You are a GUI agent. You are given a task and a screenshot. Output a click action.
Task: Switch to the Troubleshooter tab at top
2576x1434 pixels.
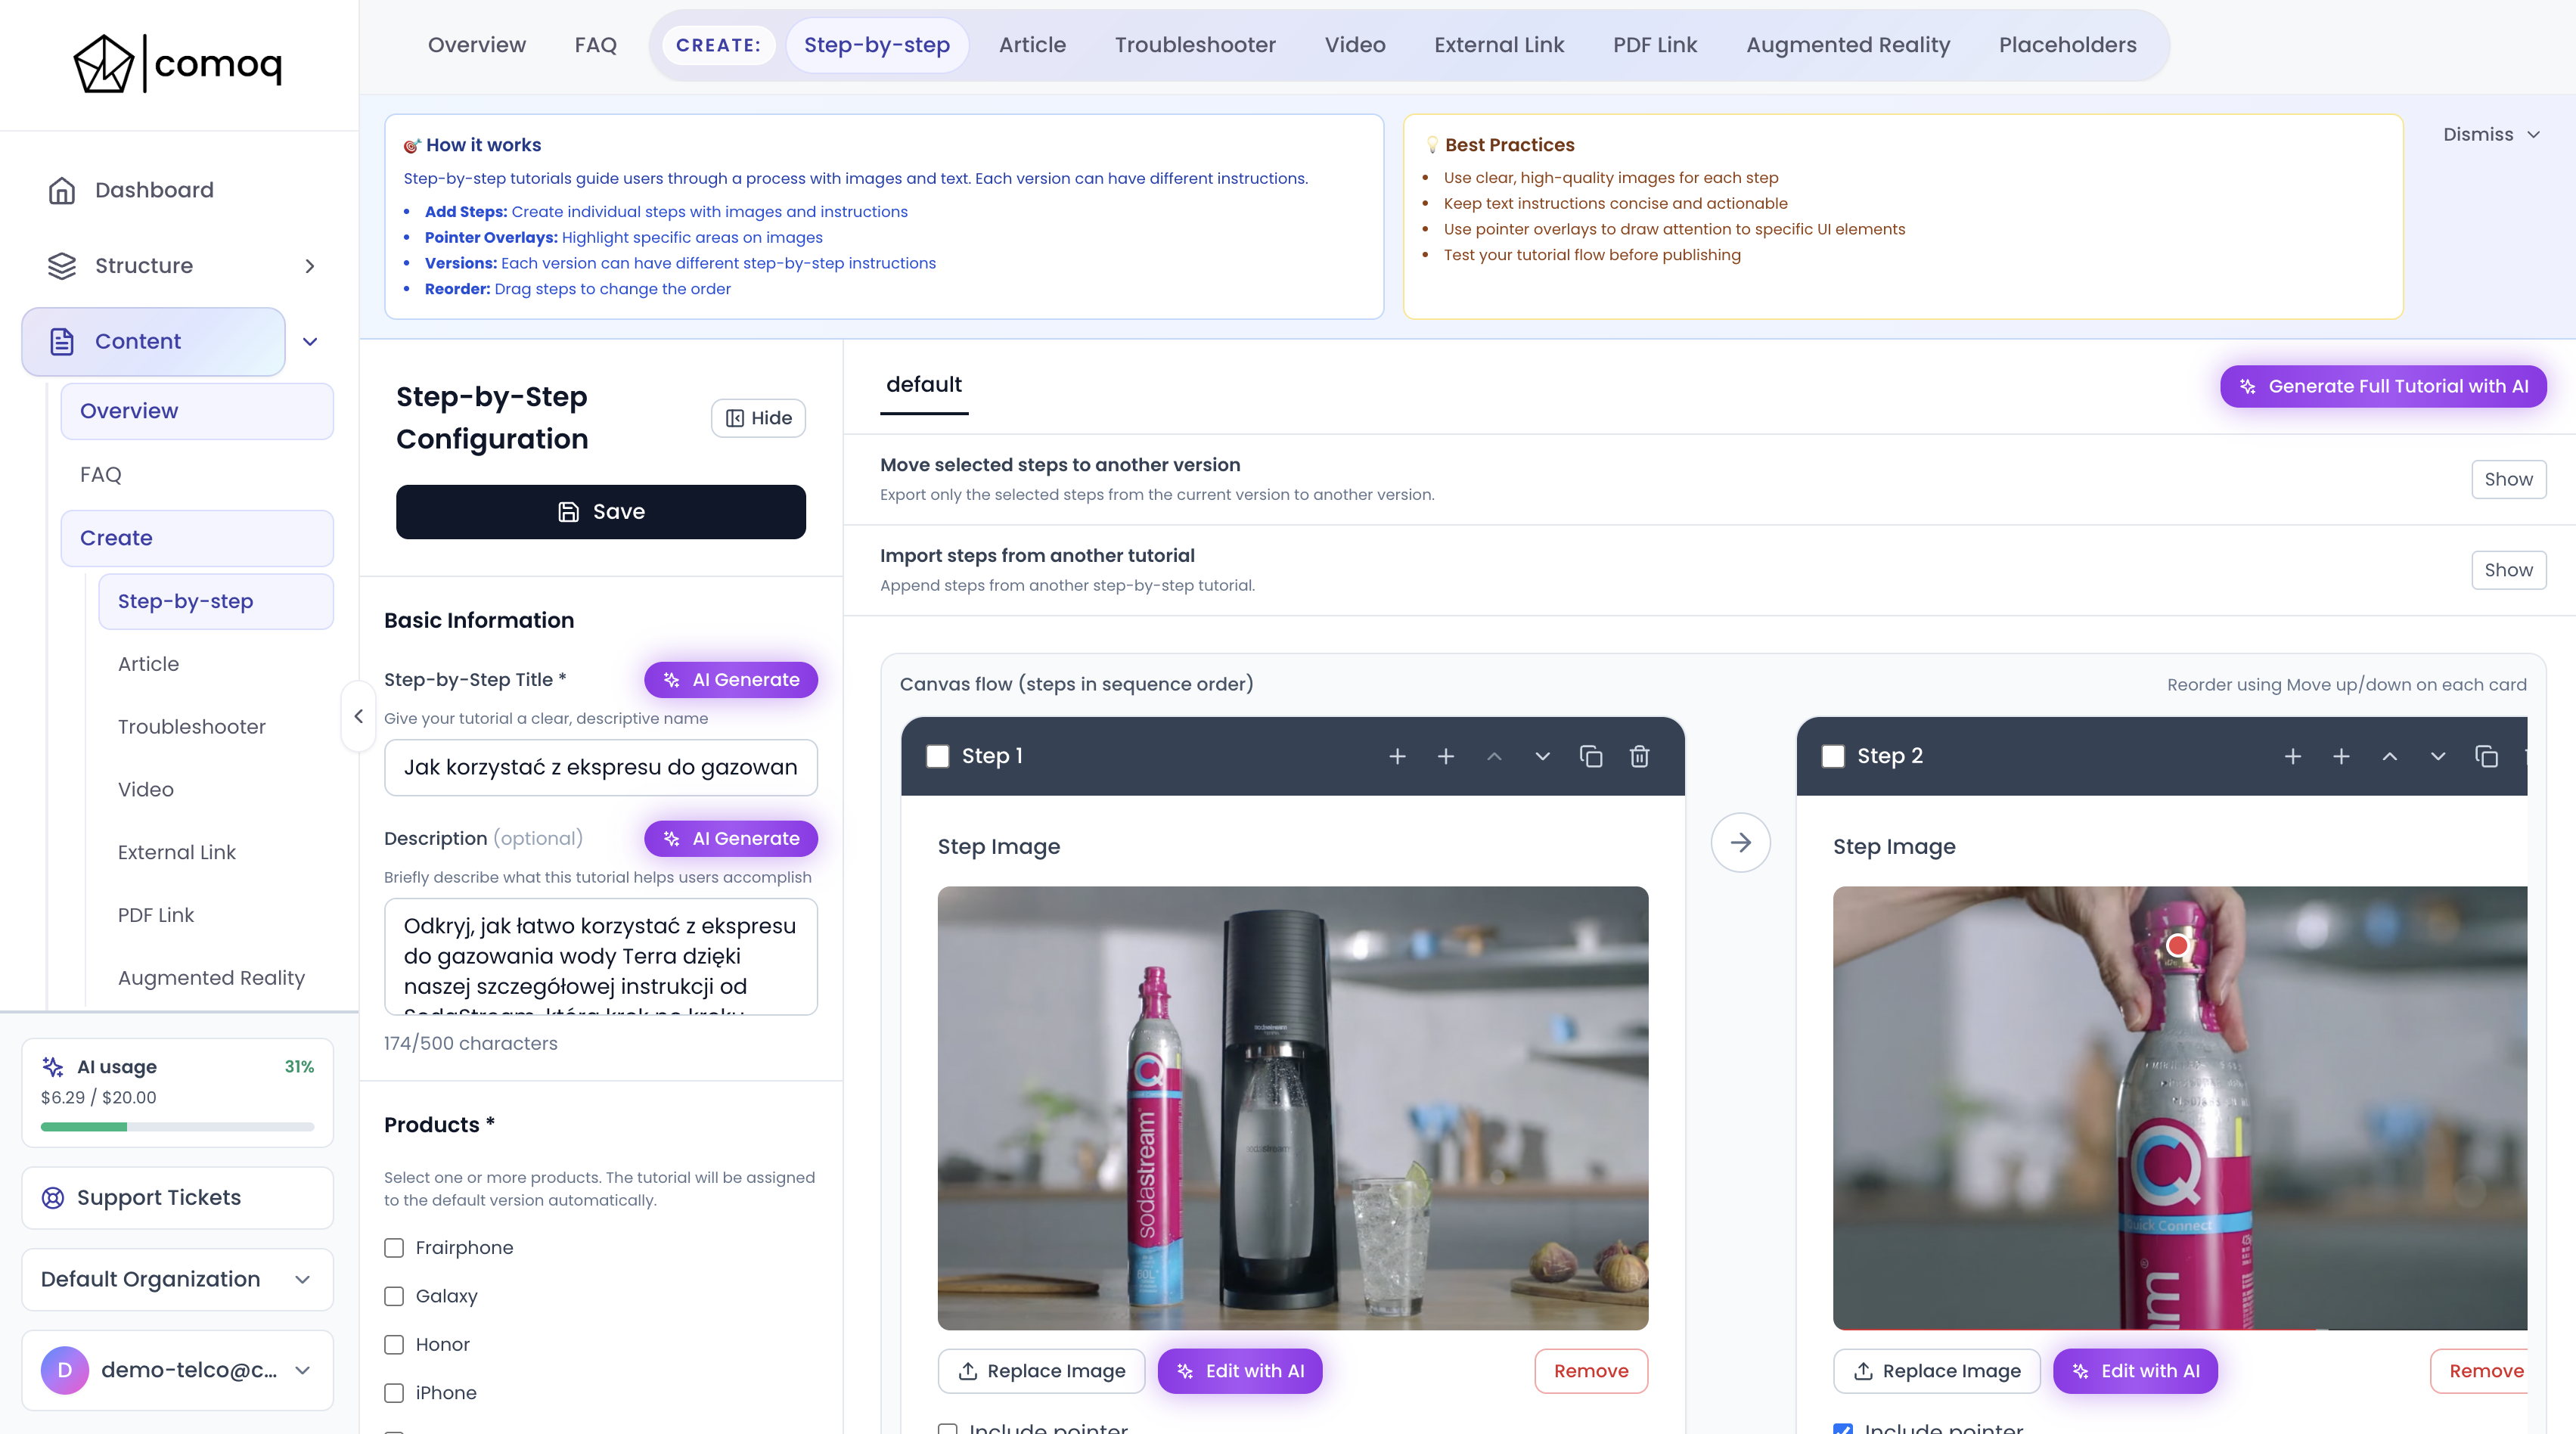[1194, 45]
